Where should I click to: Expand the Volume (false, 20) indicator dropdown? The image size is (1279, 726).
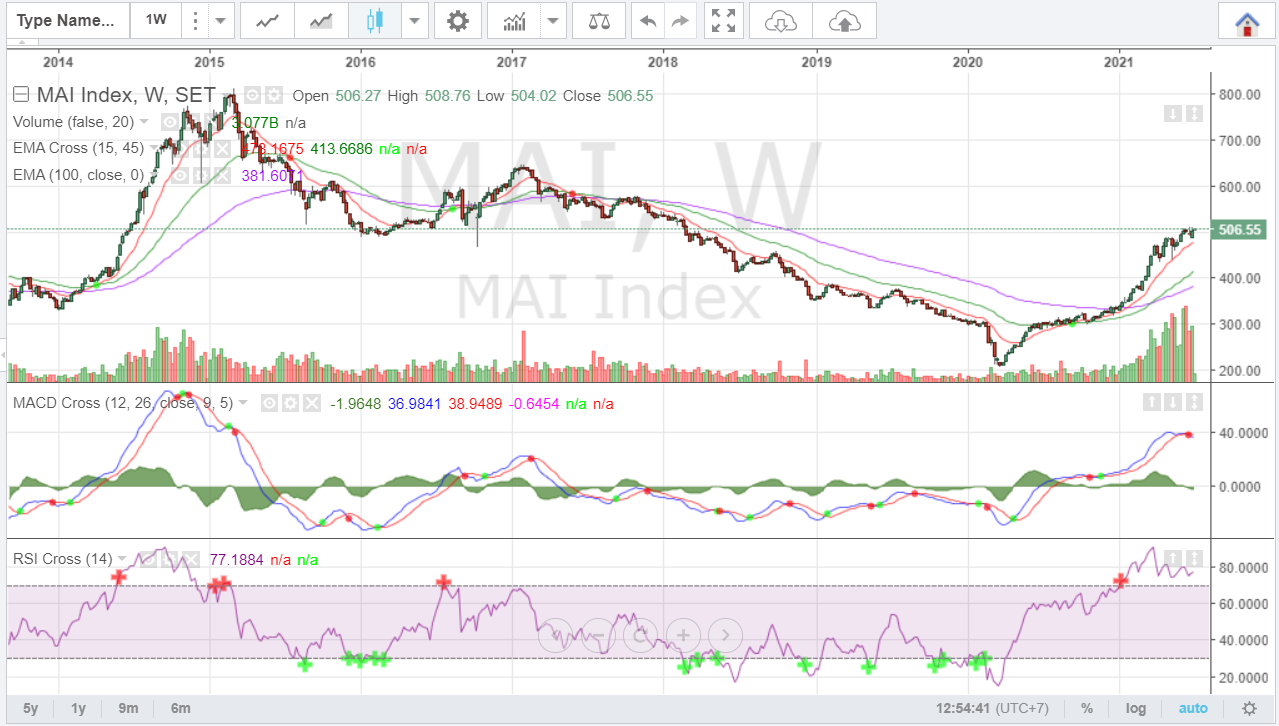[144, 122]
